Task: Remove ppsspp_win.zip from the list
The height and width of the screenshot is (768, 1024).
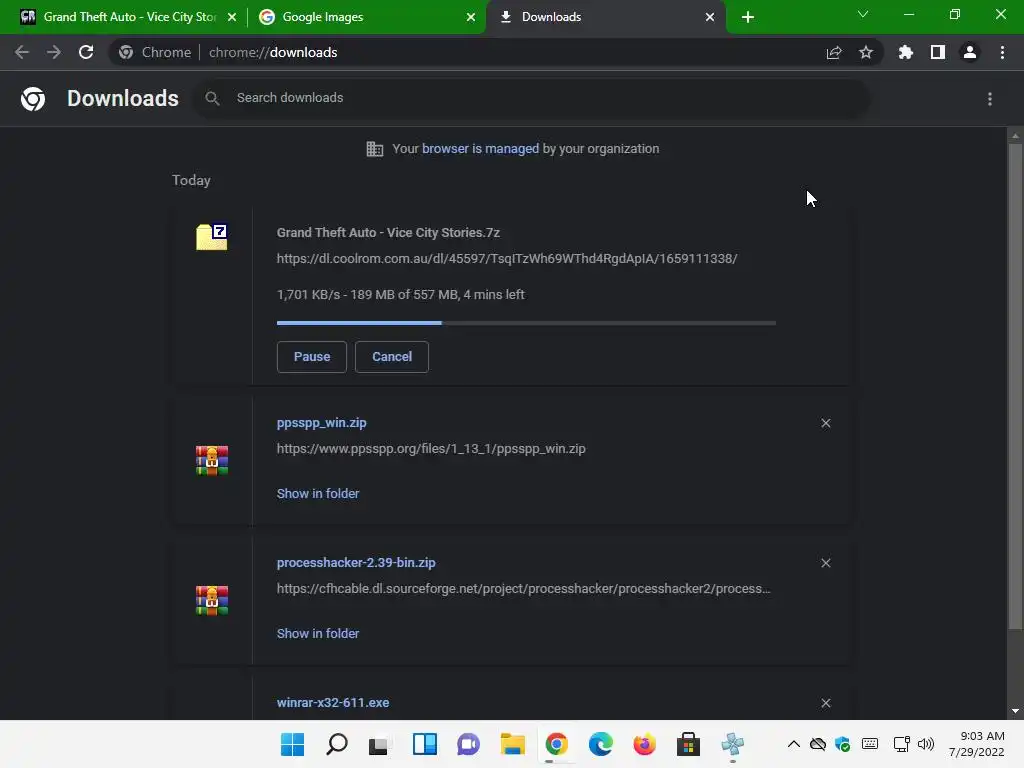Action: [826, 423]
